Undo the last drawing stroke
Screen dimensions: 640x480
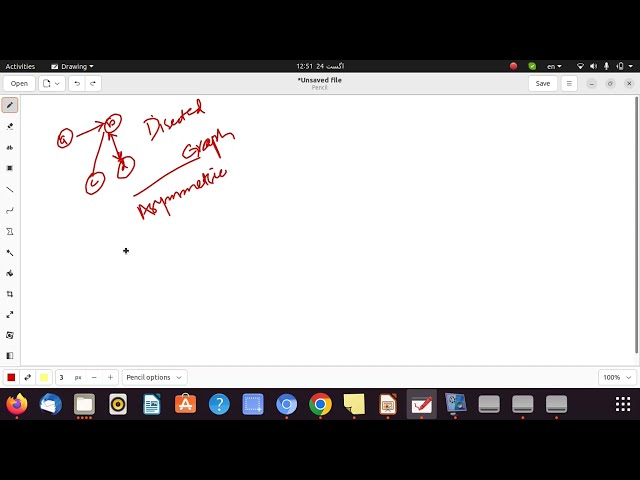coord(77,83)
